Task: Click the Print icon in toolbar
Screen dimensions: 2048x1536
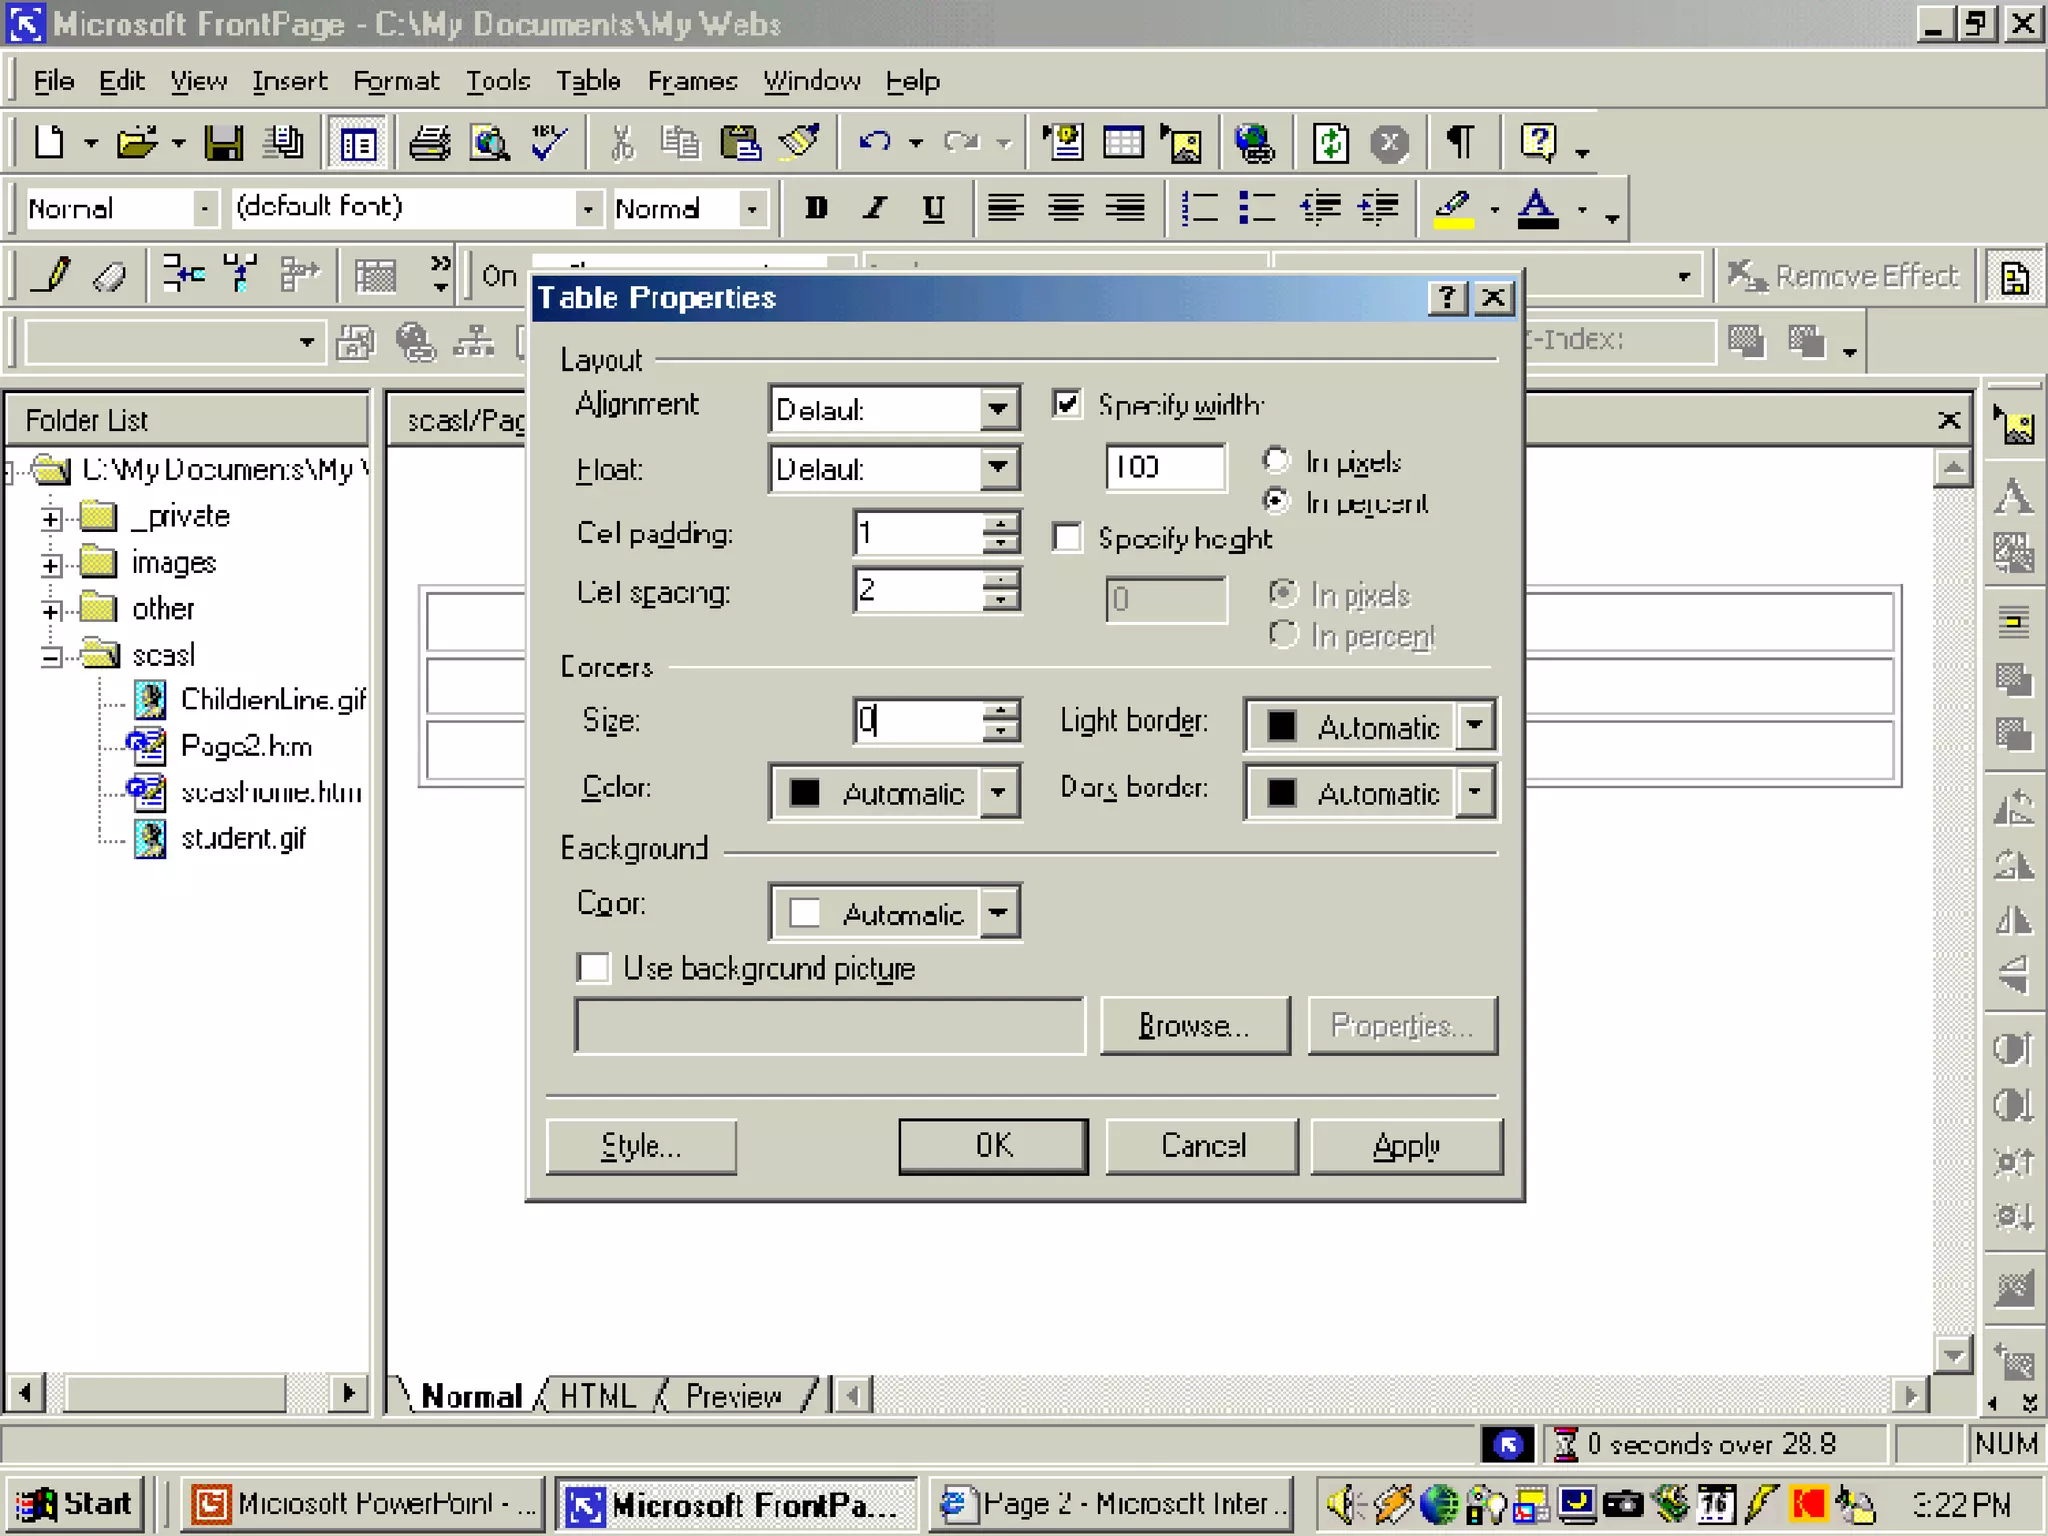Action: click(x=430, y=143)
